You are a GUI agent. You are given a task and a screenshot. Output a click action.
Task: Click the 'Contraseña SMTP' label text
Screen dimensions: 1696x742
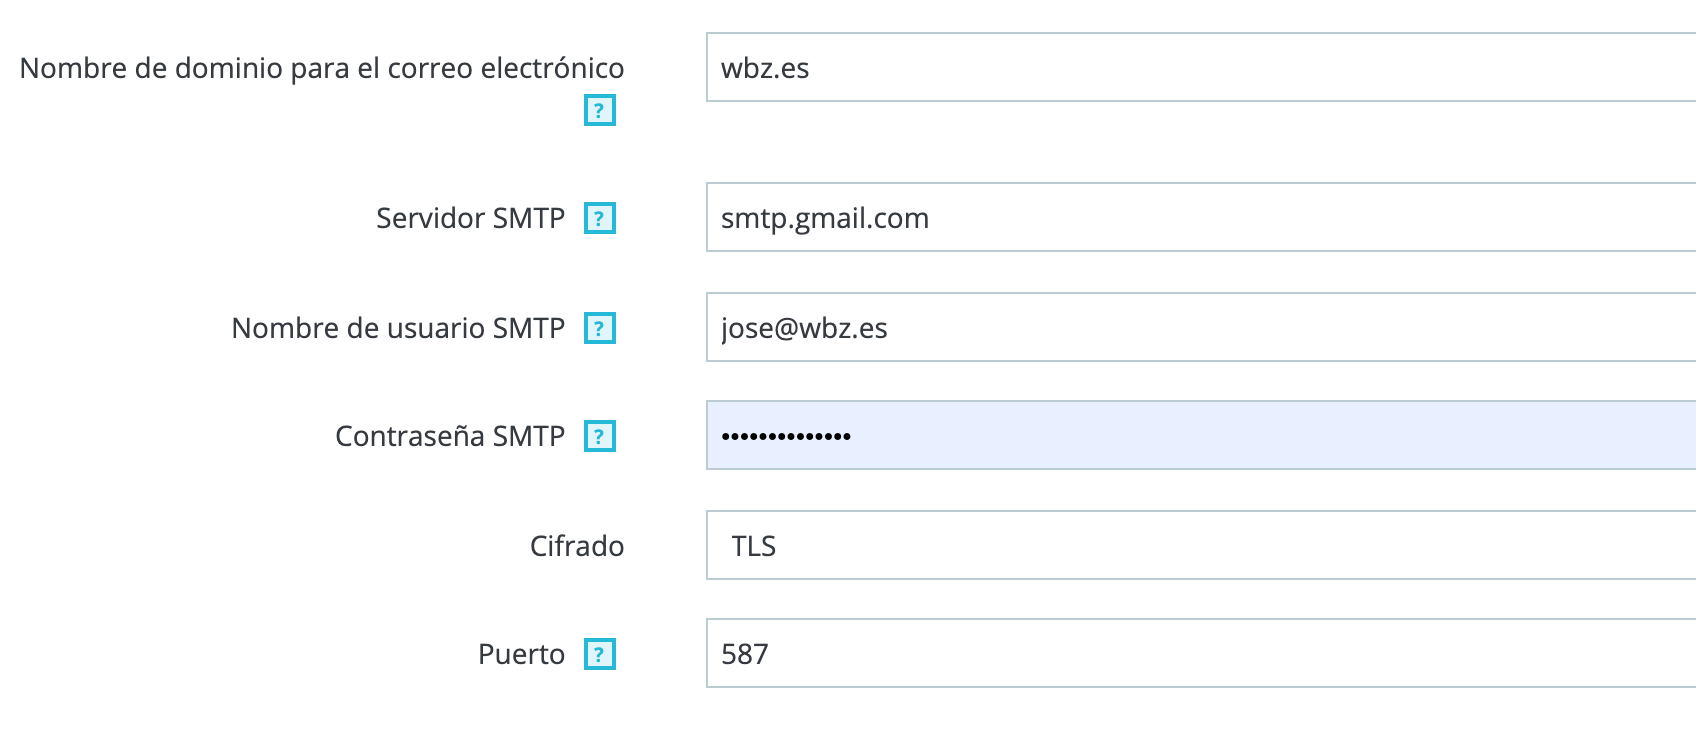pos(450,436)
